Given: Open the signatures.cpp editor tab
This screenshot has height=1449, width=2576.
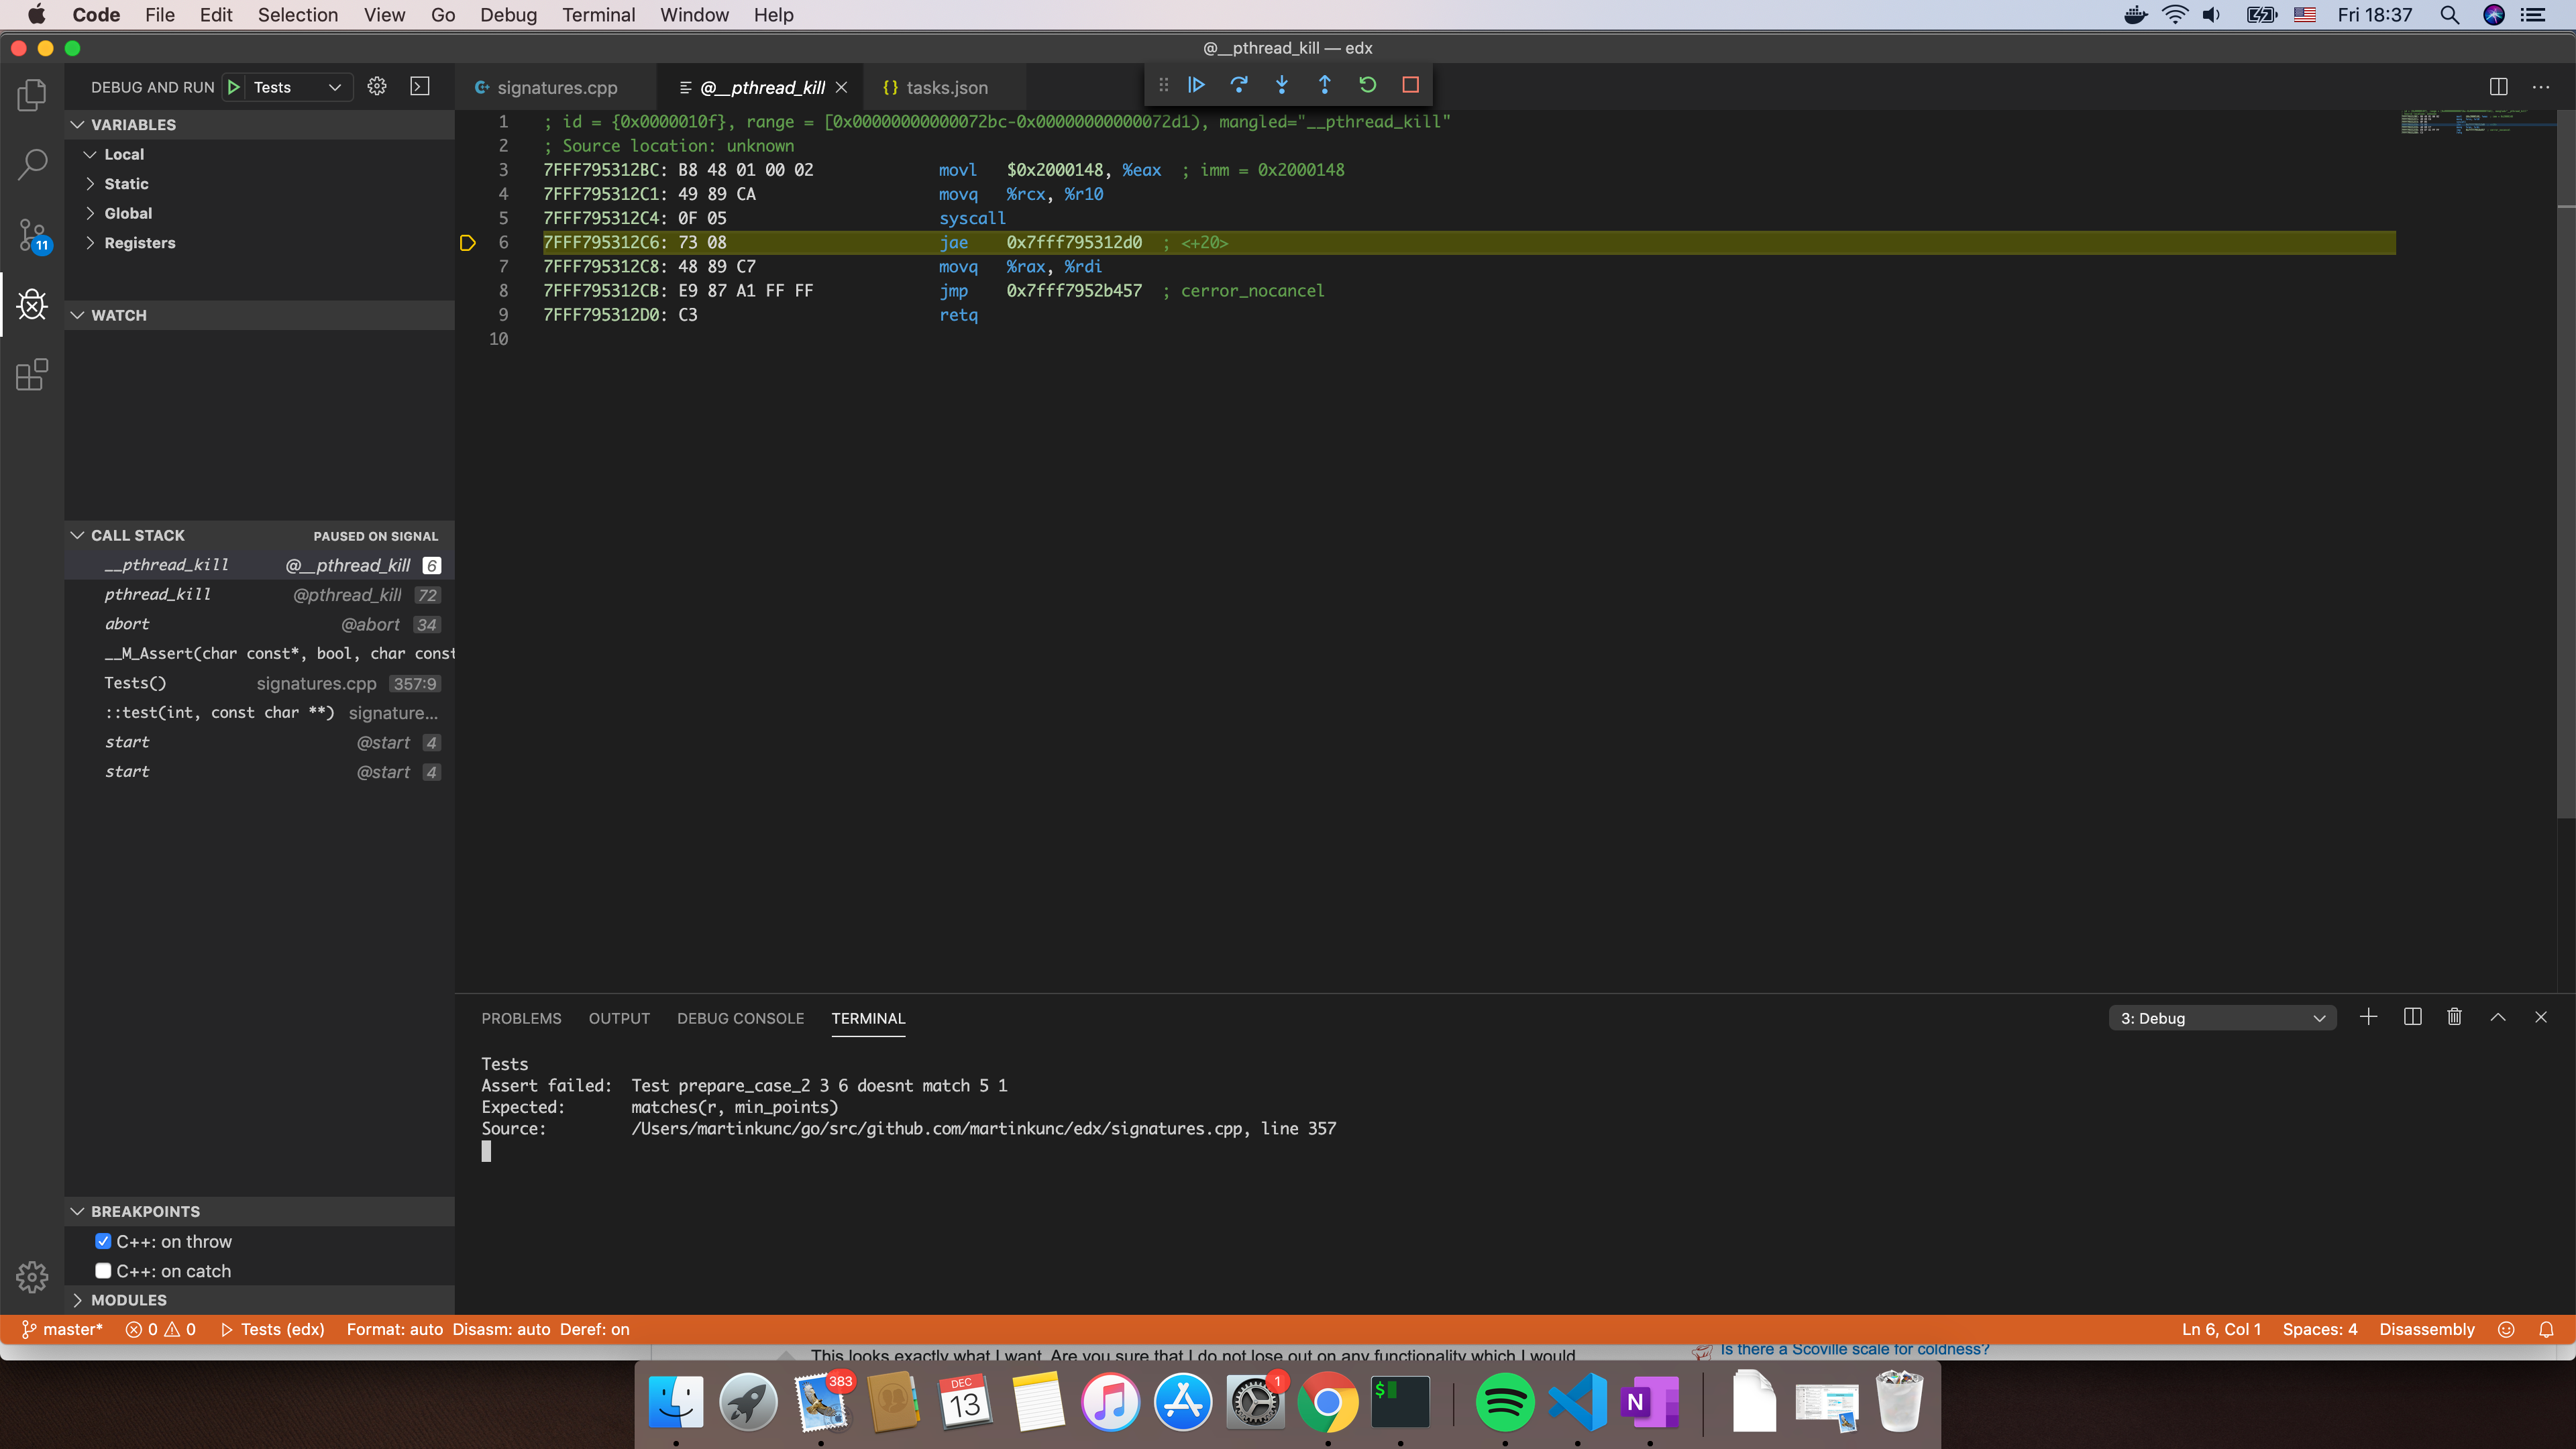Looking at the screenshot, I should (556, 88).
